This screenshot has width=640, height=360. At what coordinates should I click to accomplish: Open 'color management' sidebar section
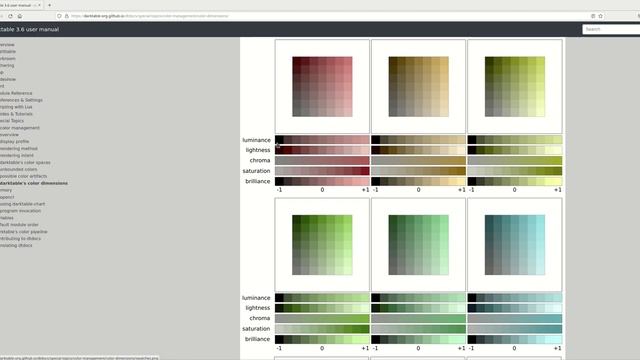point(20,128)
